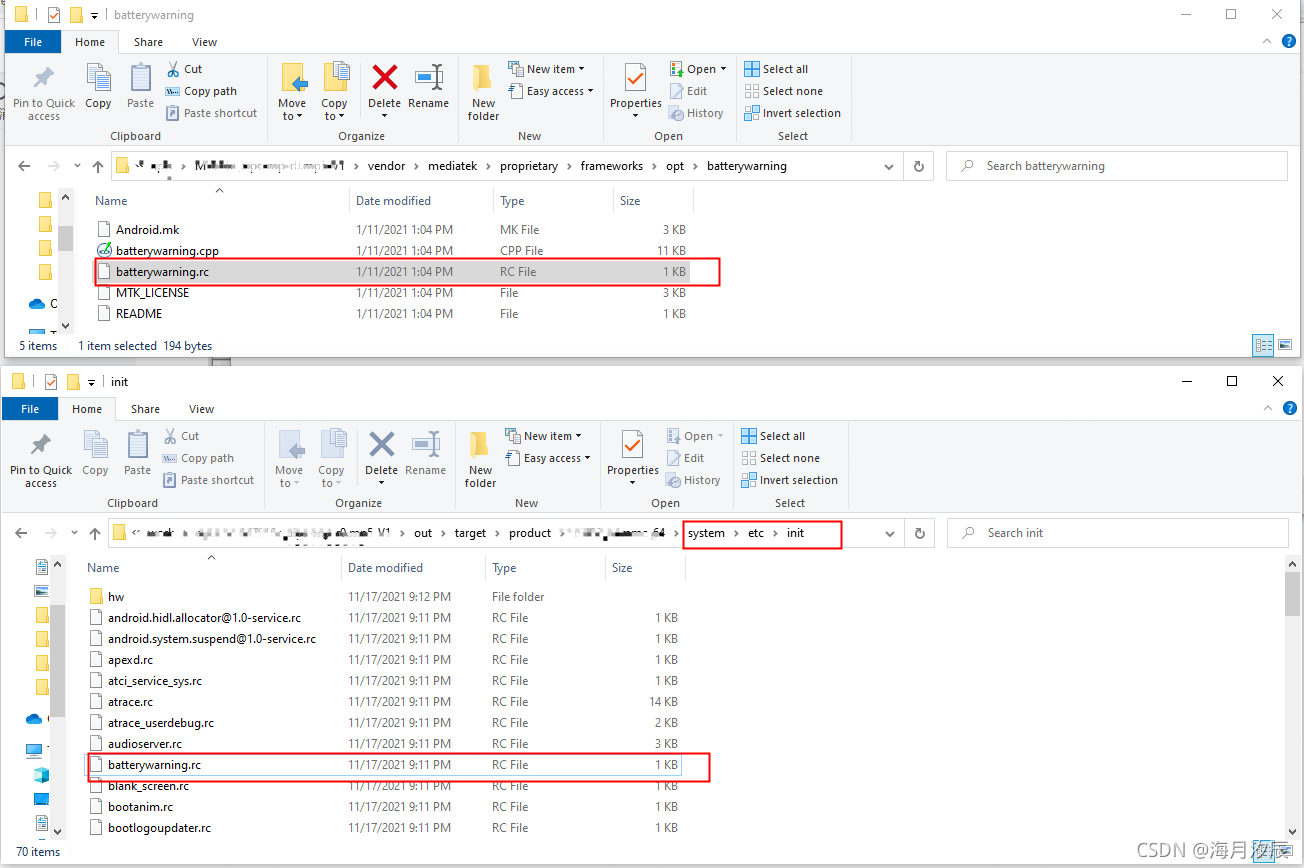Open the View tab in init window
The width and height of the screenshot is (1304, 868).
tap(201, 408)
